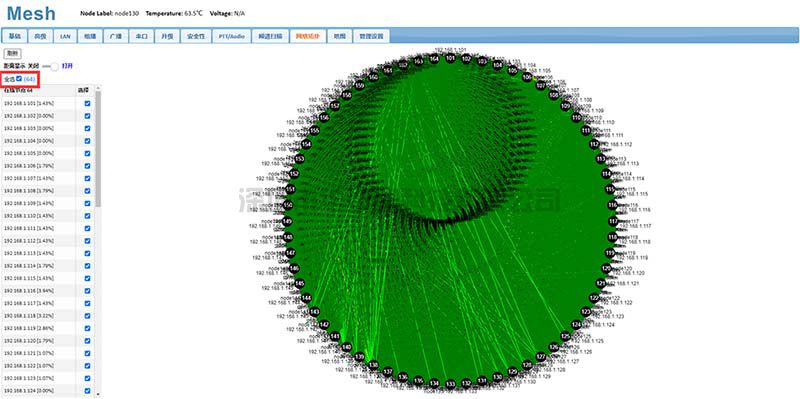This screenshot has width=800, height=399.
Task: Open the 安全性 tab
Action: coord(195,36)
